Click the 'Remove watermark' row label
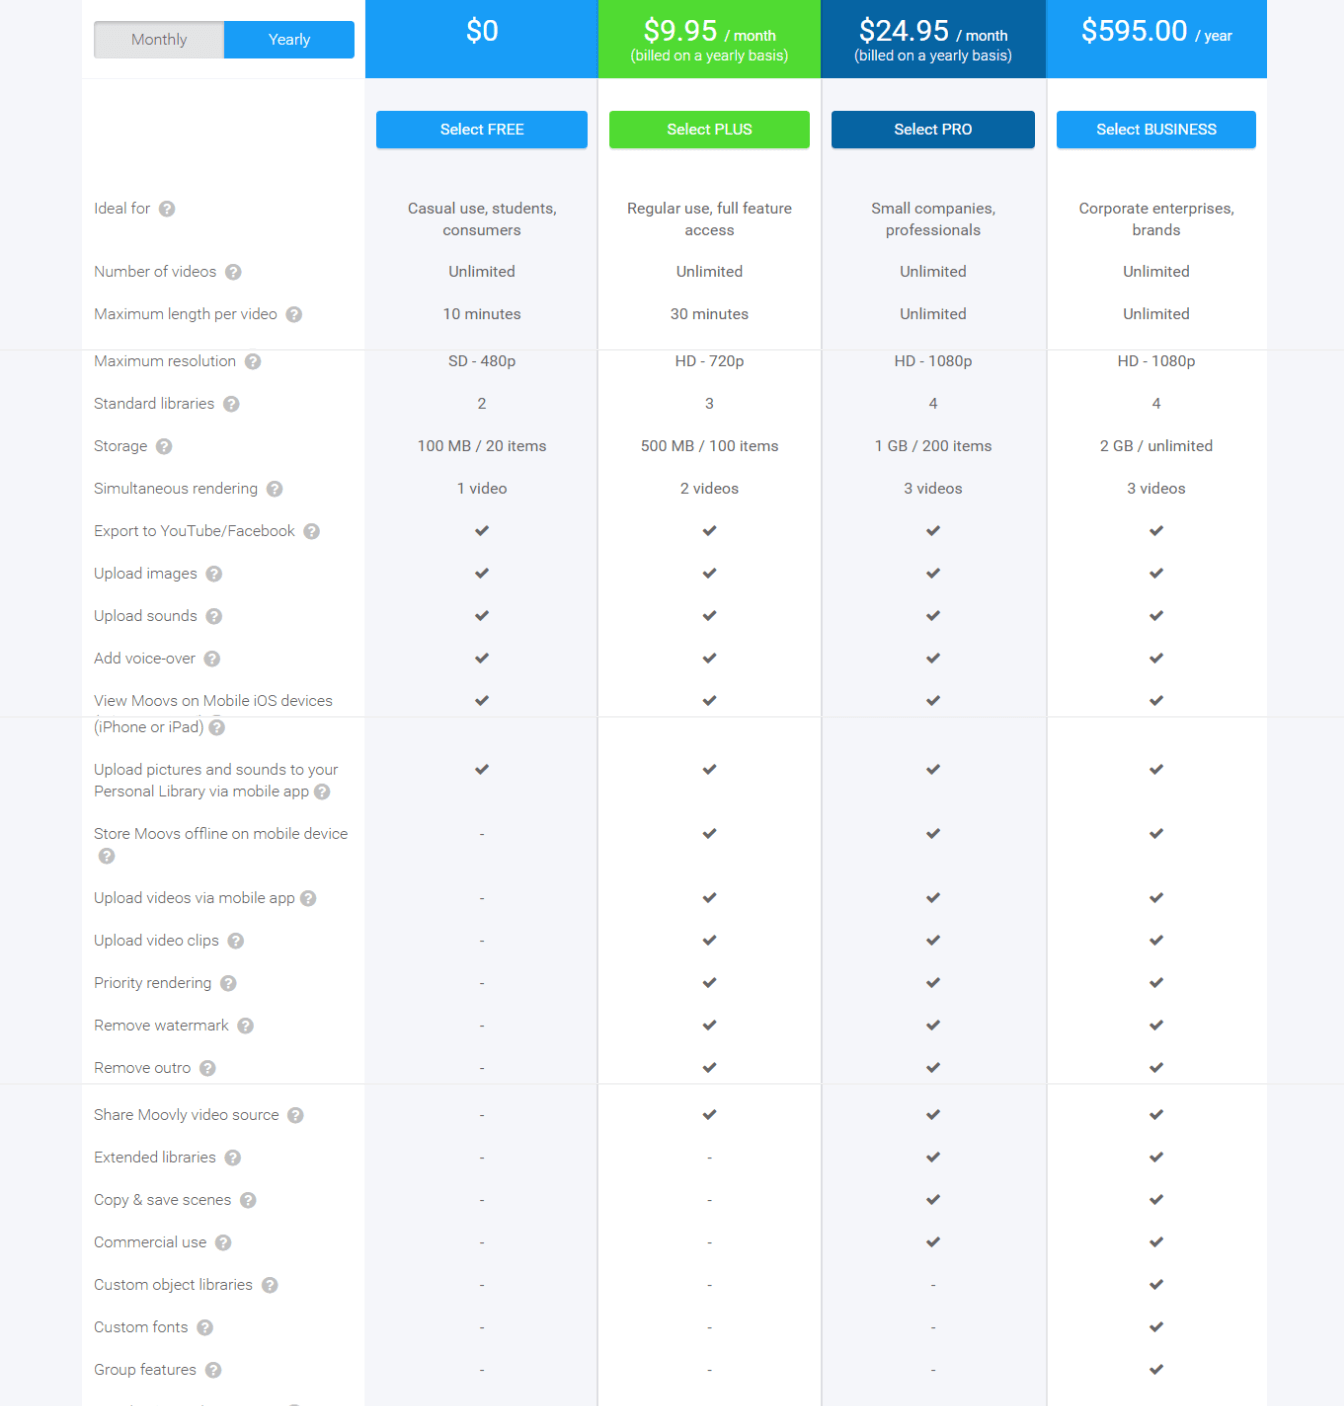Image resolution: width=1344 pixels, height=1406 pixels. coord(161,1026)
